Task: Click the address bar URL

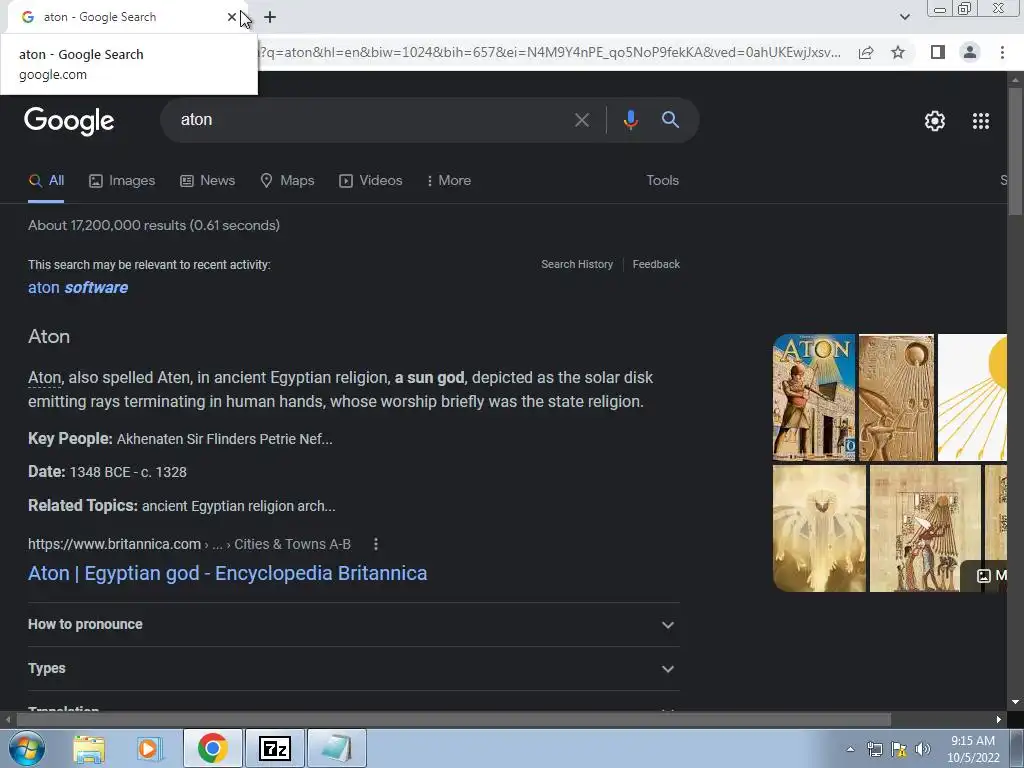Action: [x=550, y=52]
